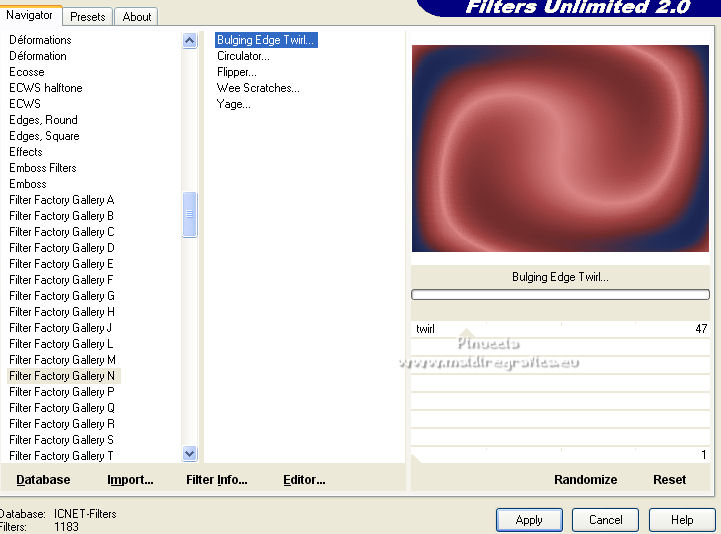
Task: Reset the filter parameters
Action: (670, 480)
